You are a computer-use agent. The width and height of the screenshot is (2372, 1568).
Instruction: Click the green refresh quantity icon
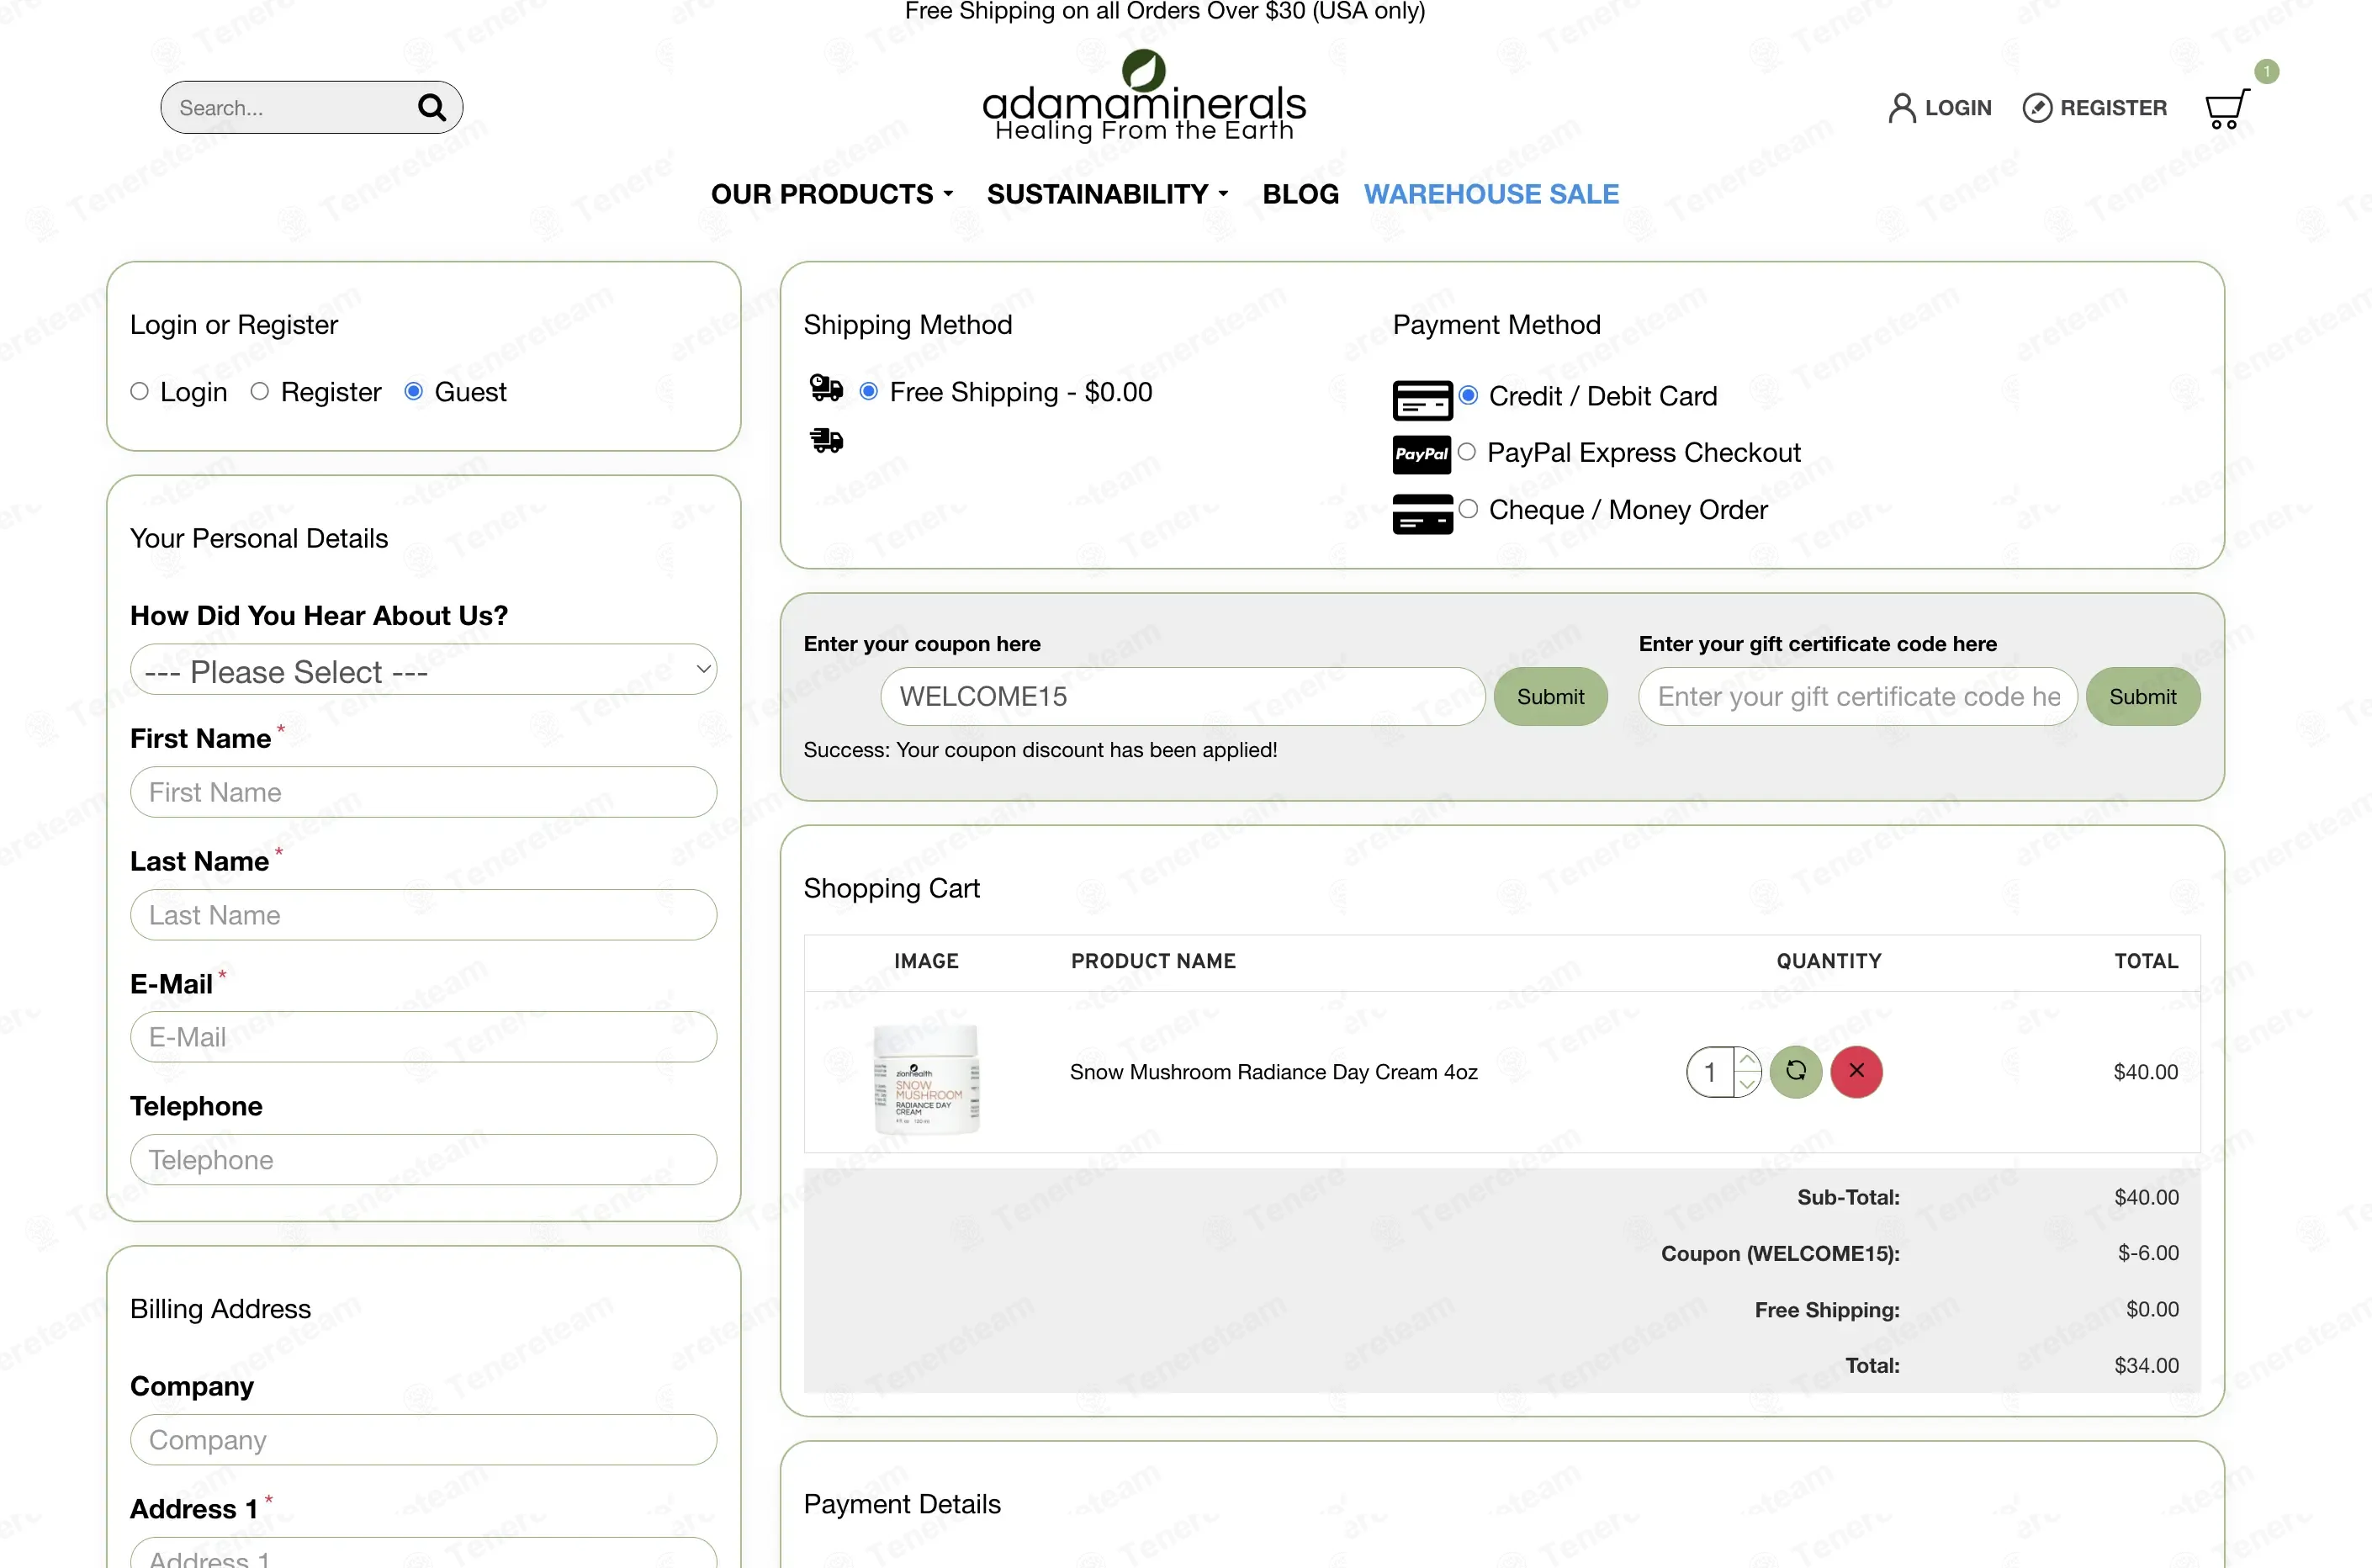1796,1071
